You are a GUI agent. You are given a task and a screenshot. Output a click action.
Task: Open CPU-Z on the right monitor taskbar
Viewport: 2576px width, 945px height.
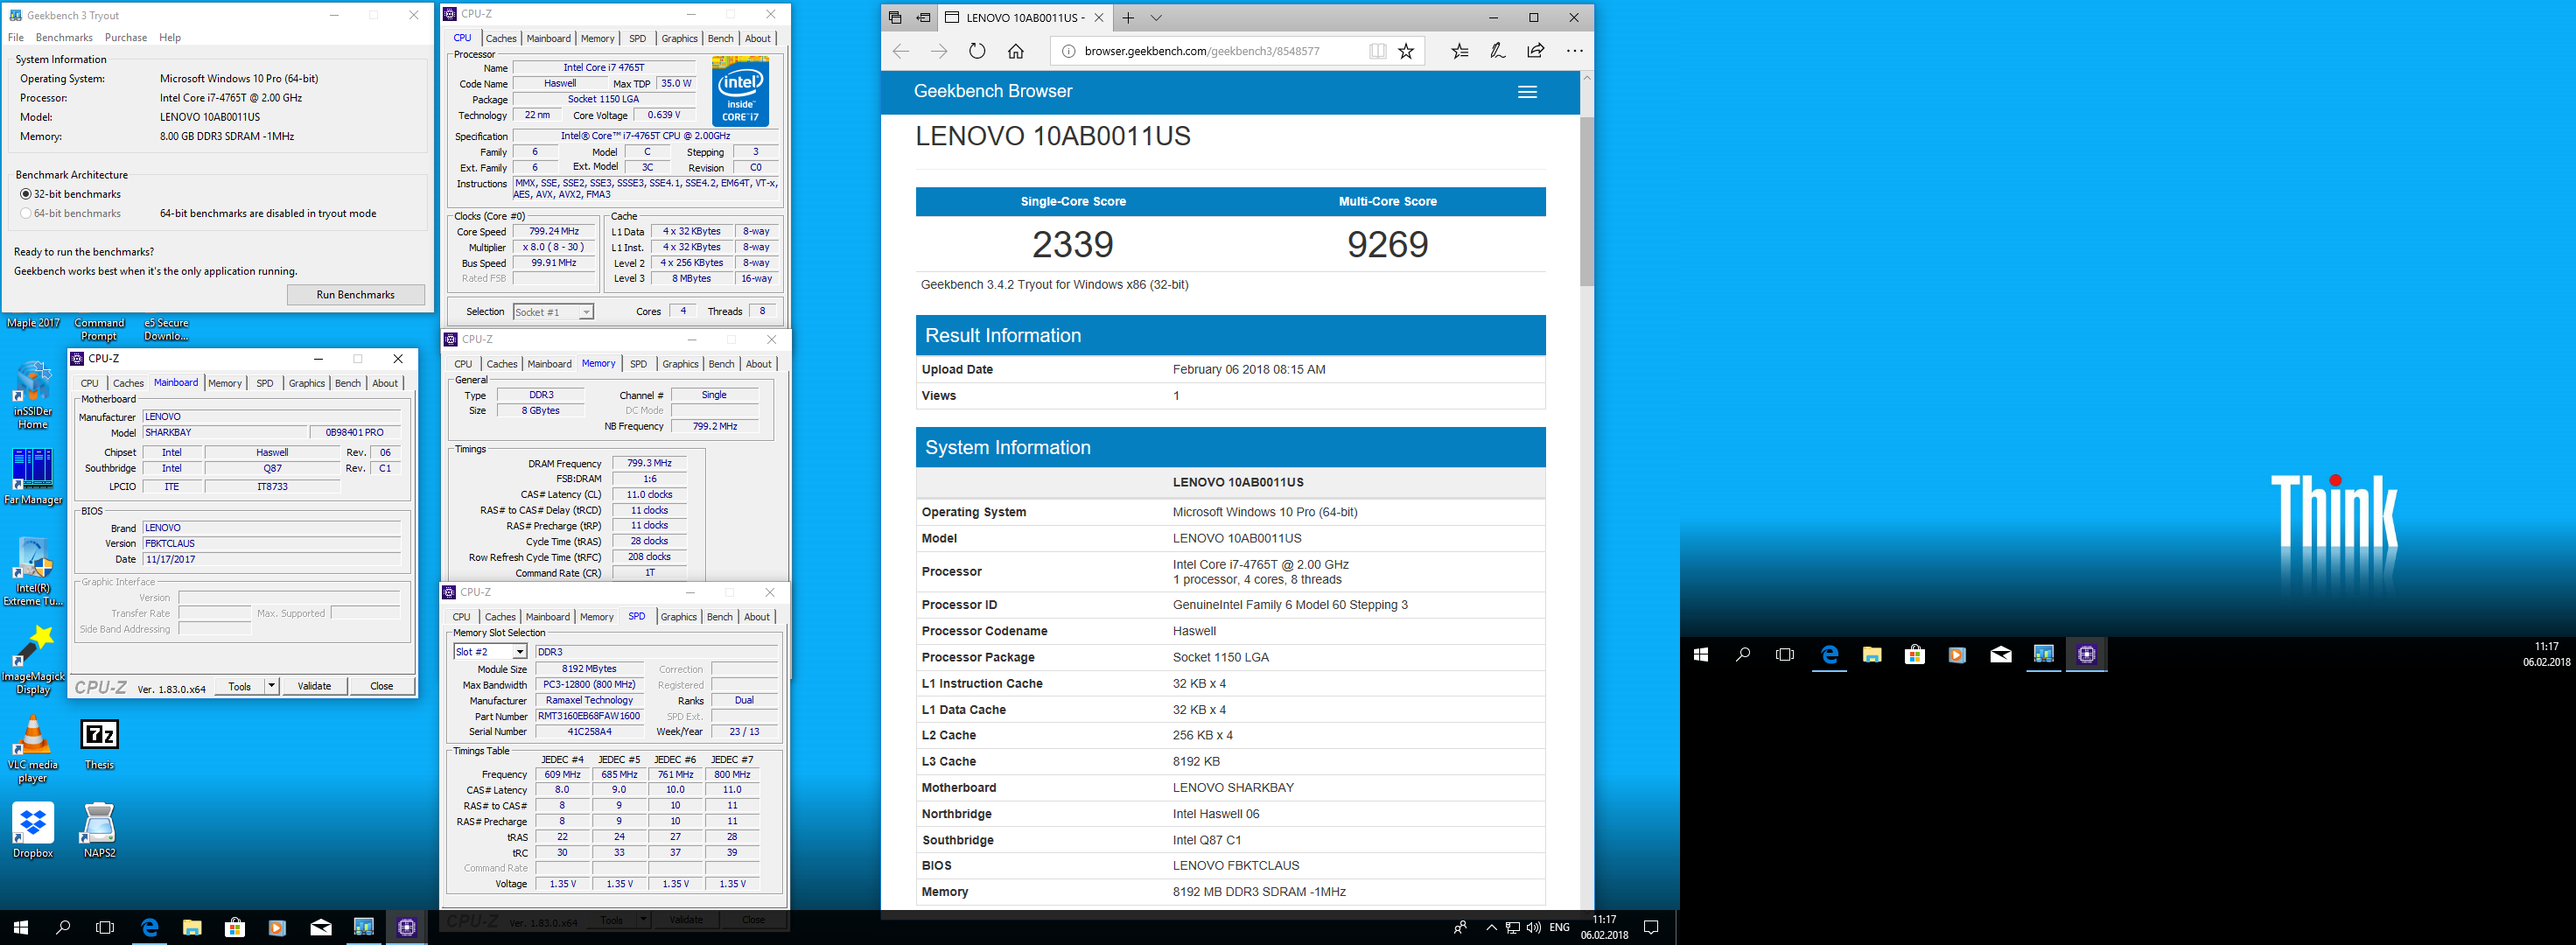[2086, 655]
